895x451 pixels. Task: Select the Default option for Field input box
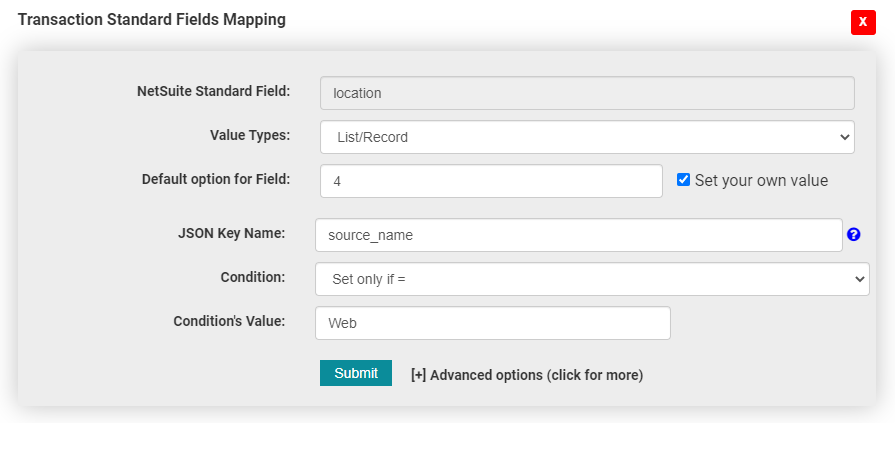click(x=491, y=181)
